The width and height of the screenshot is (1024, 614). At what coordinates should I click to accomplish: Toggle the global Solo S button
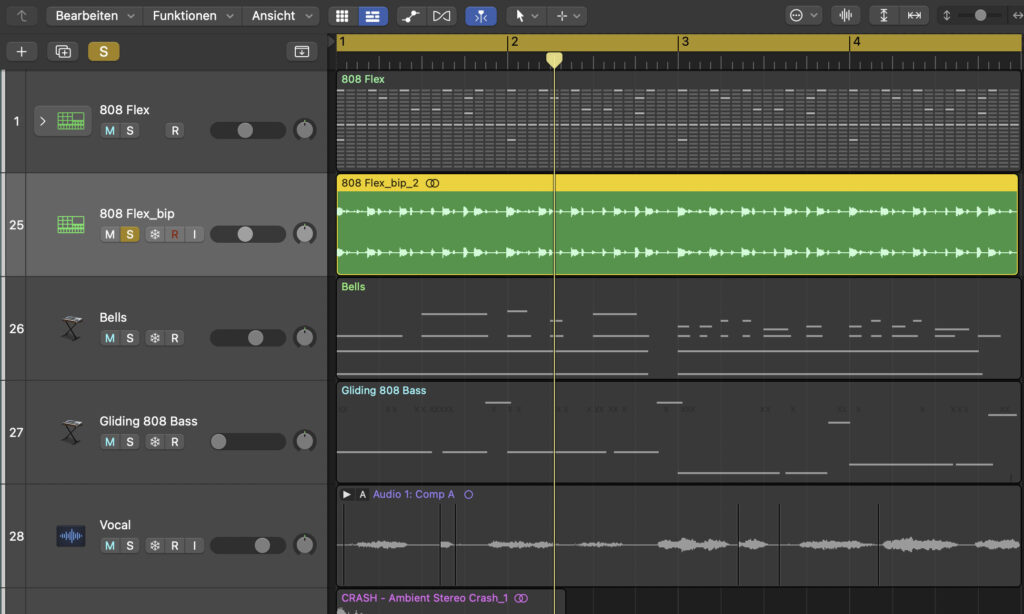(103, 51)
